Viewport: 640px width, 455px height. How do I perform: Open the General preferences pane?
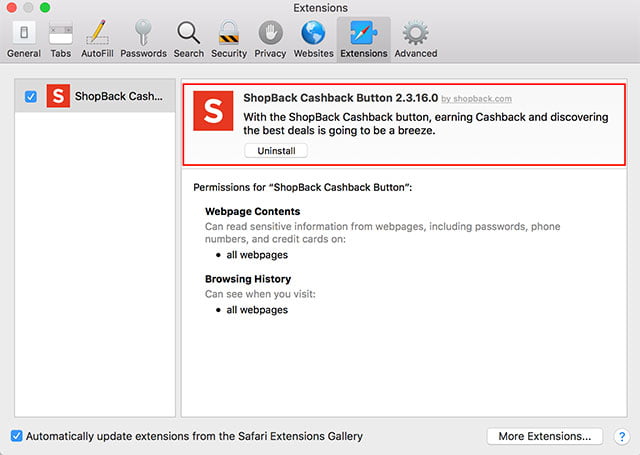tap(24, 39)
